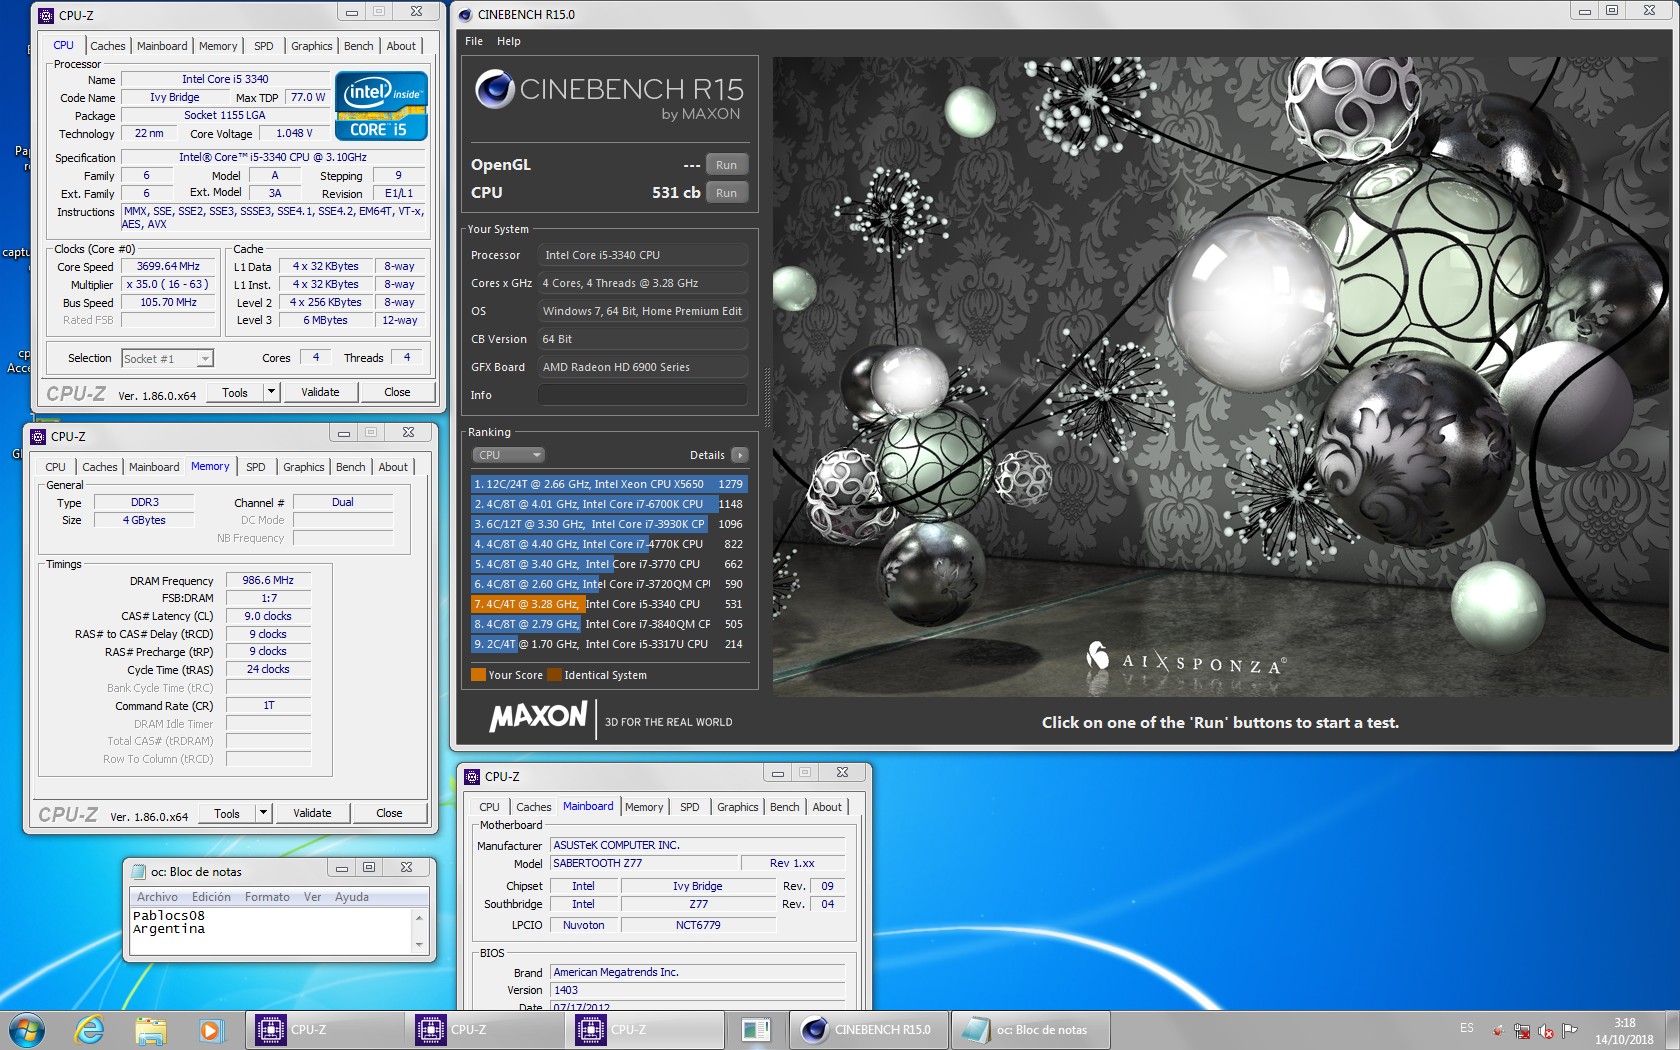Click the Core Speed value 3699.64 MHz

168,266
